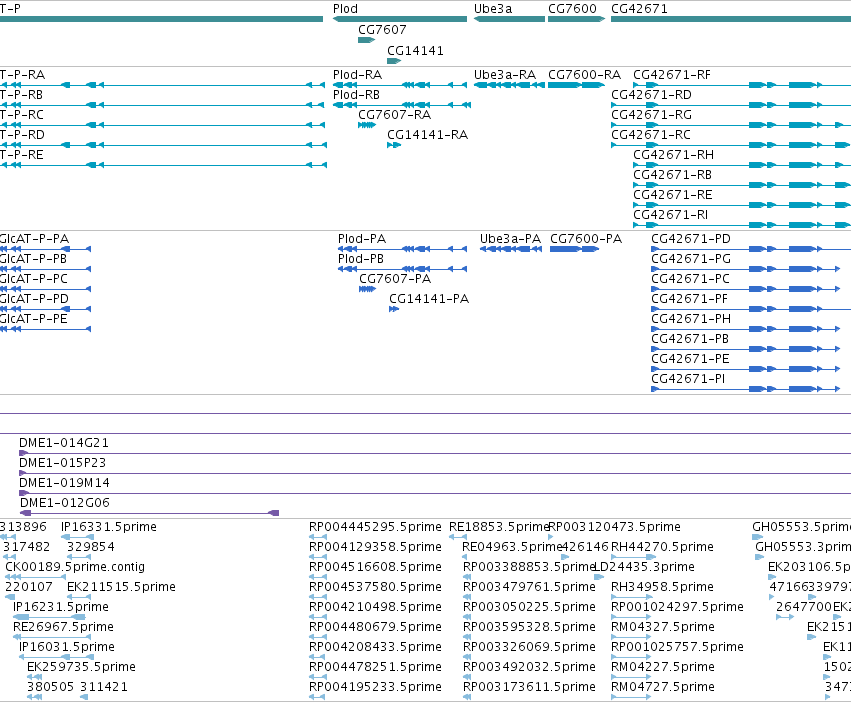Viewport: 851px width, 702px height.
Task: Select transcript CG42671-RD
Action: (651, 95)
